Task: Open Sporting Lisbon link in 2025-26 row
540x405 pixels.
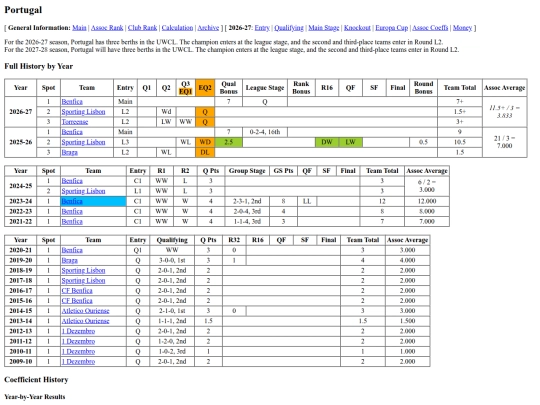Action: pos(83,142)
